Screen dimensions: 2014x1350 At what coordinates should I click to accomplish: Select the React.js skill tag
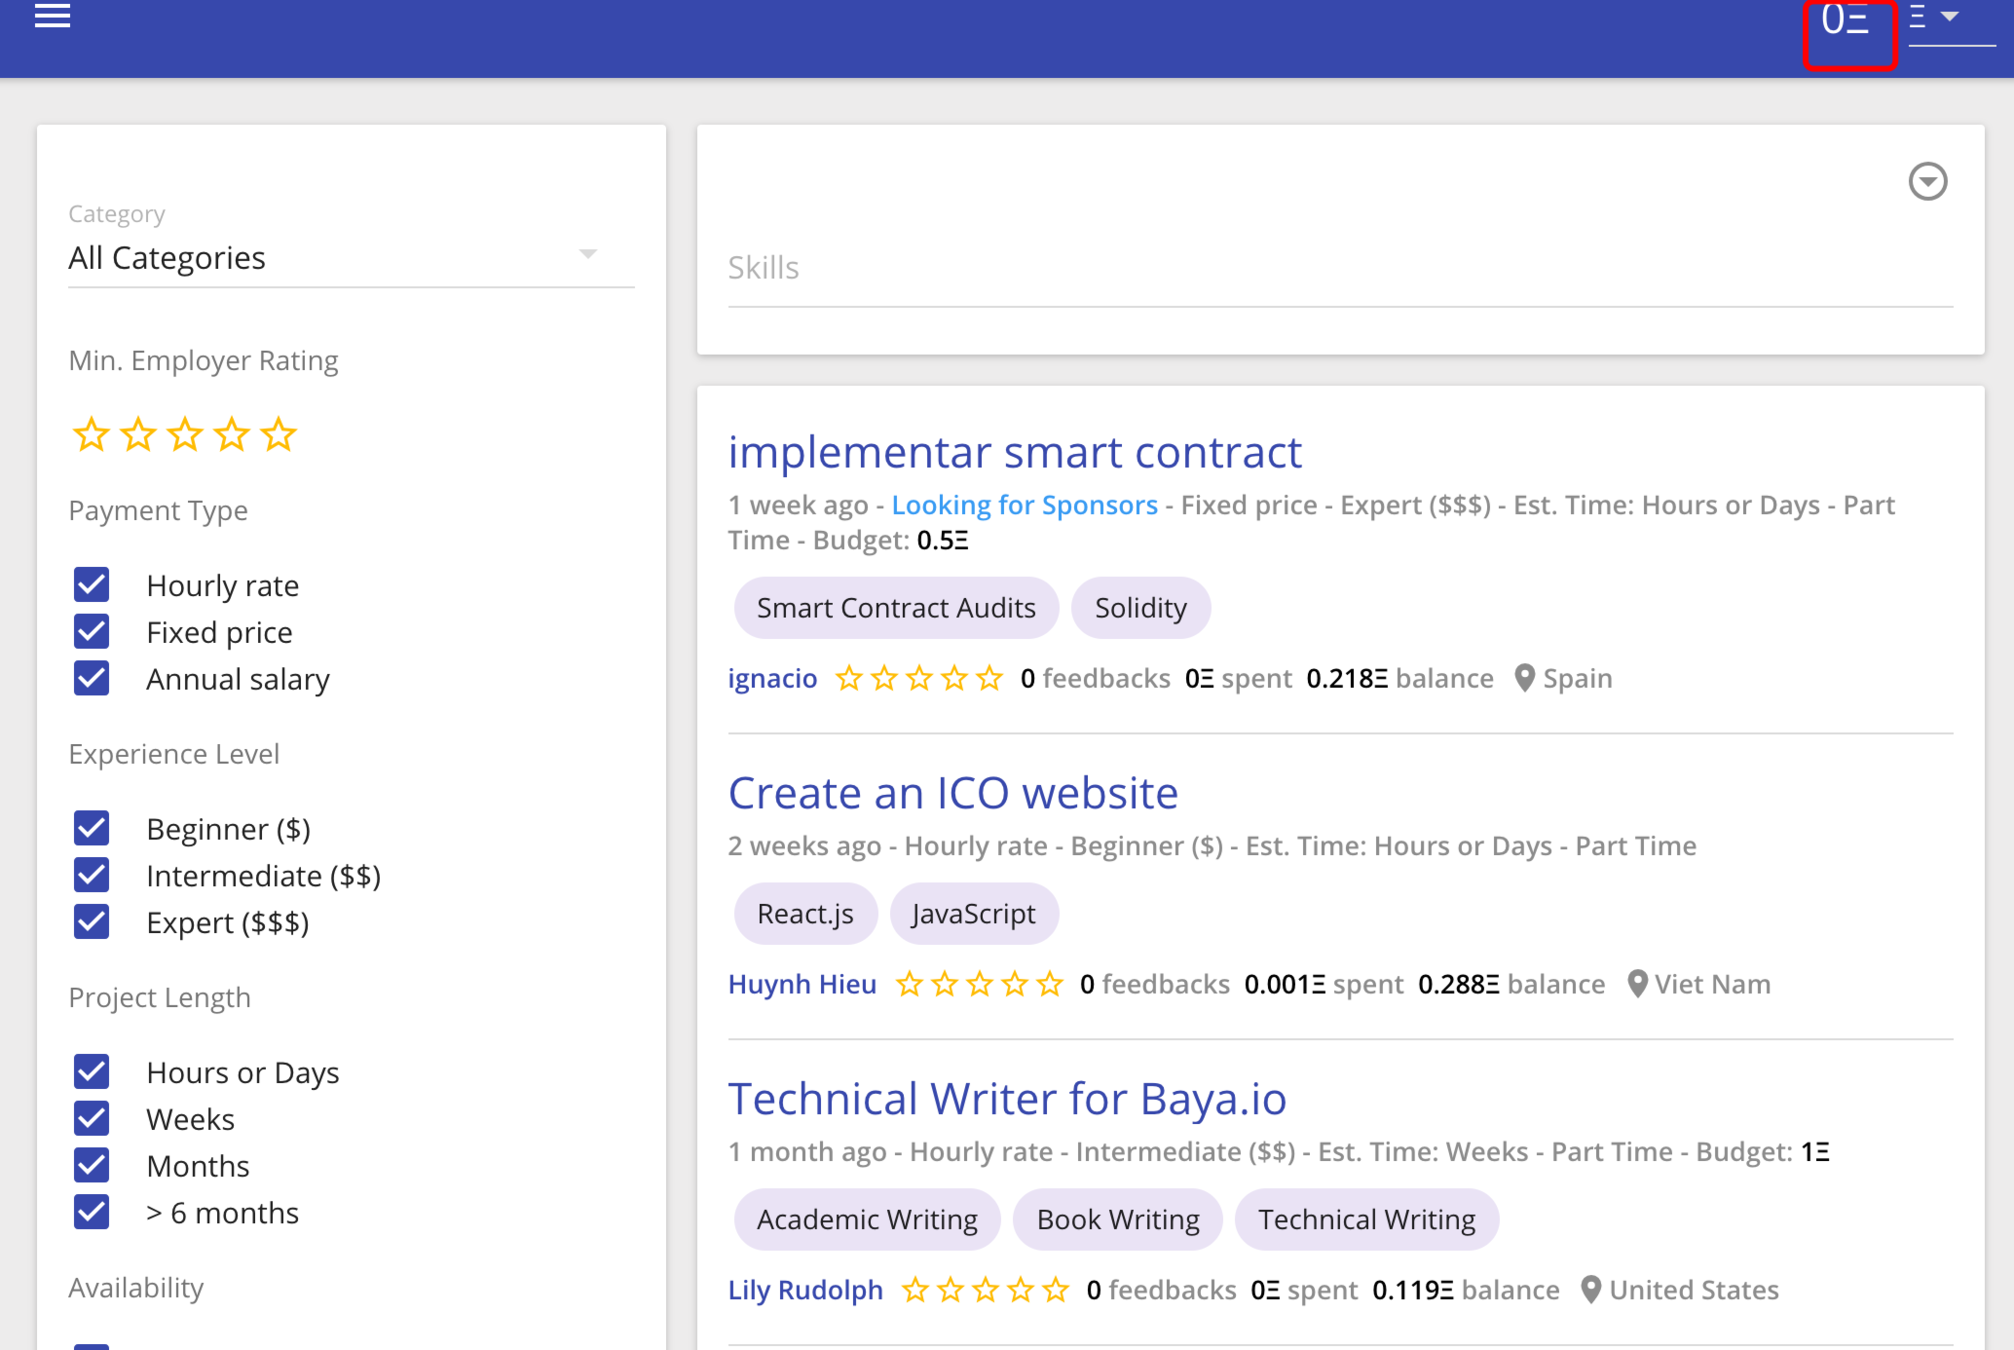[805, 914]
